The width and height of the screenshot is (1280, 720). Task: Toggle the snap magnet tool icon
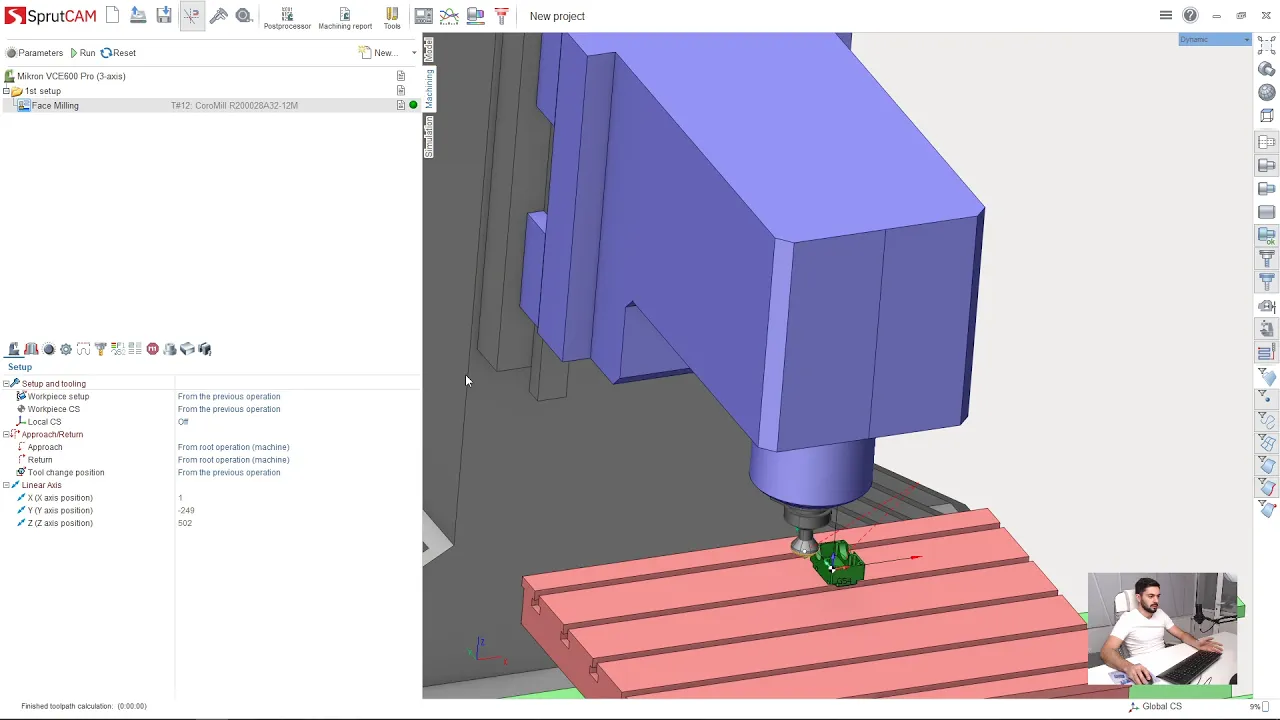[x=191, y=15]
